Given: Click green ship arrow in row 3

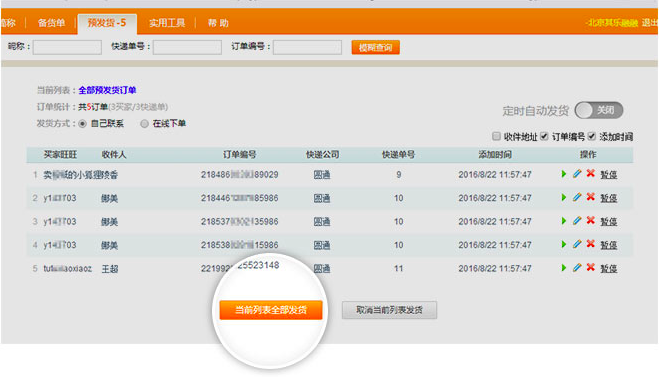Looking at the screenshot, I should tap(564, 221).
